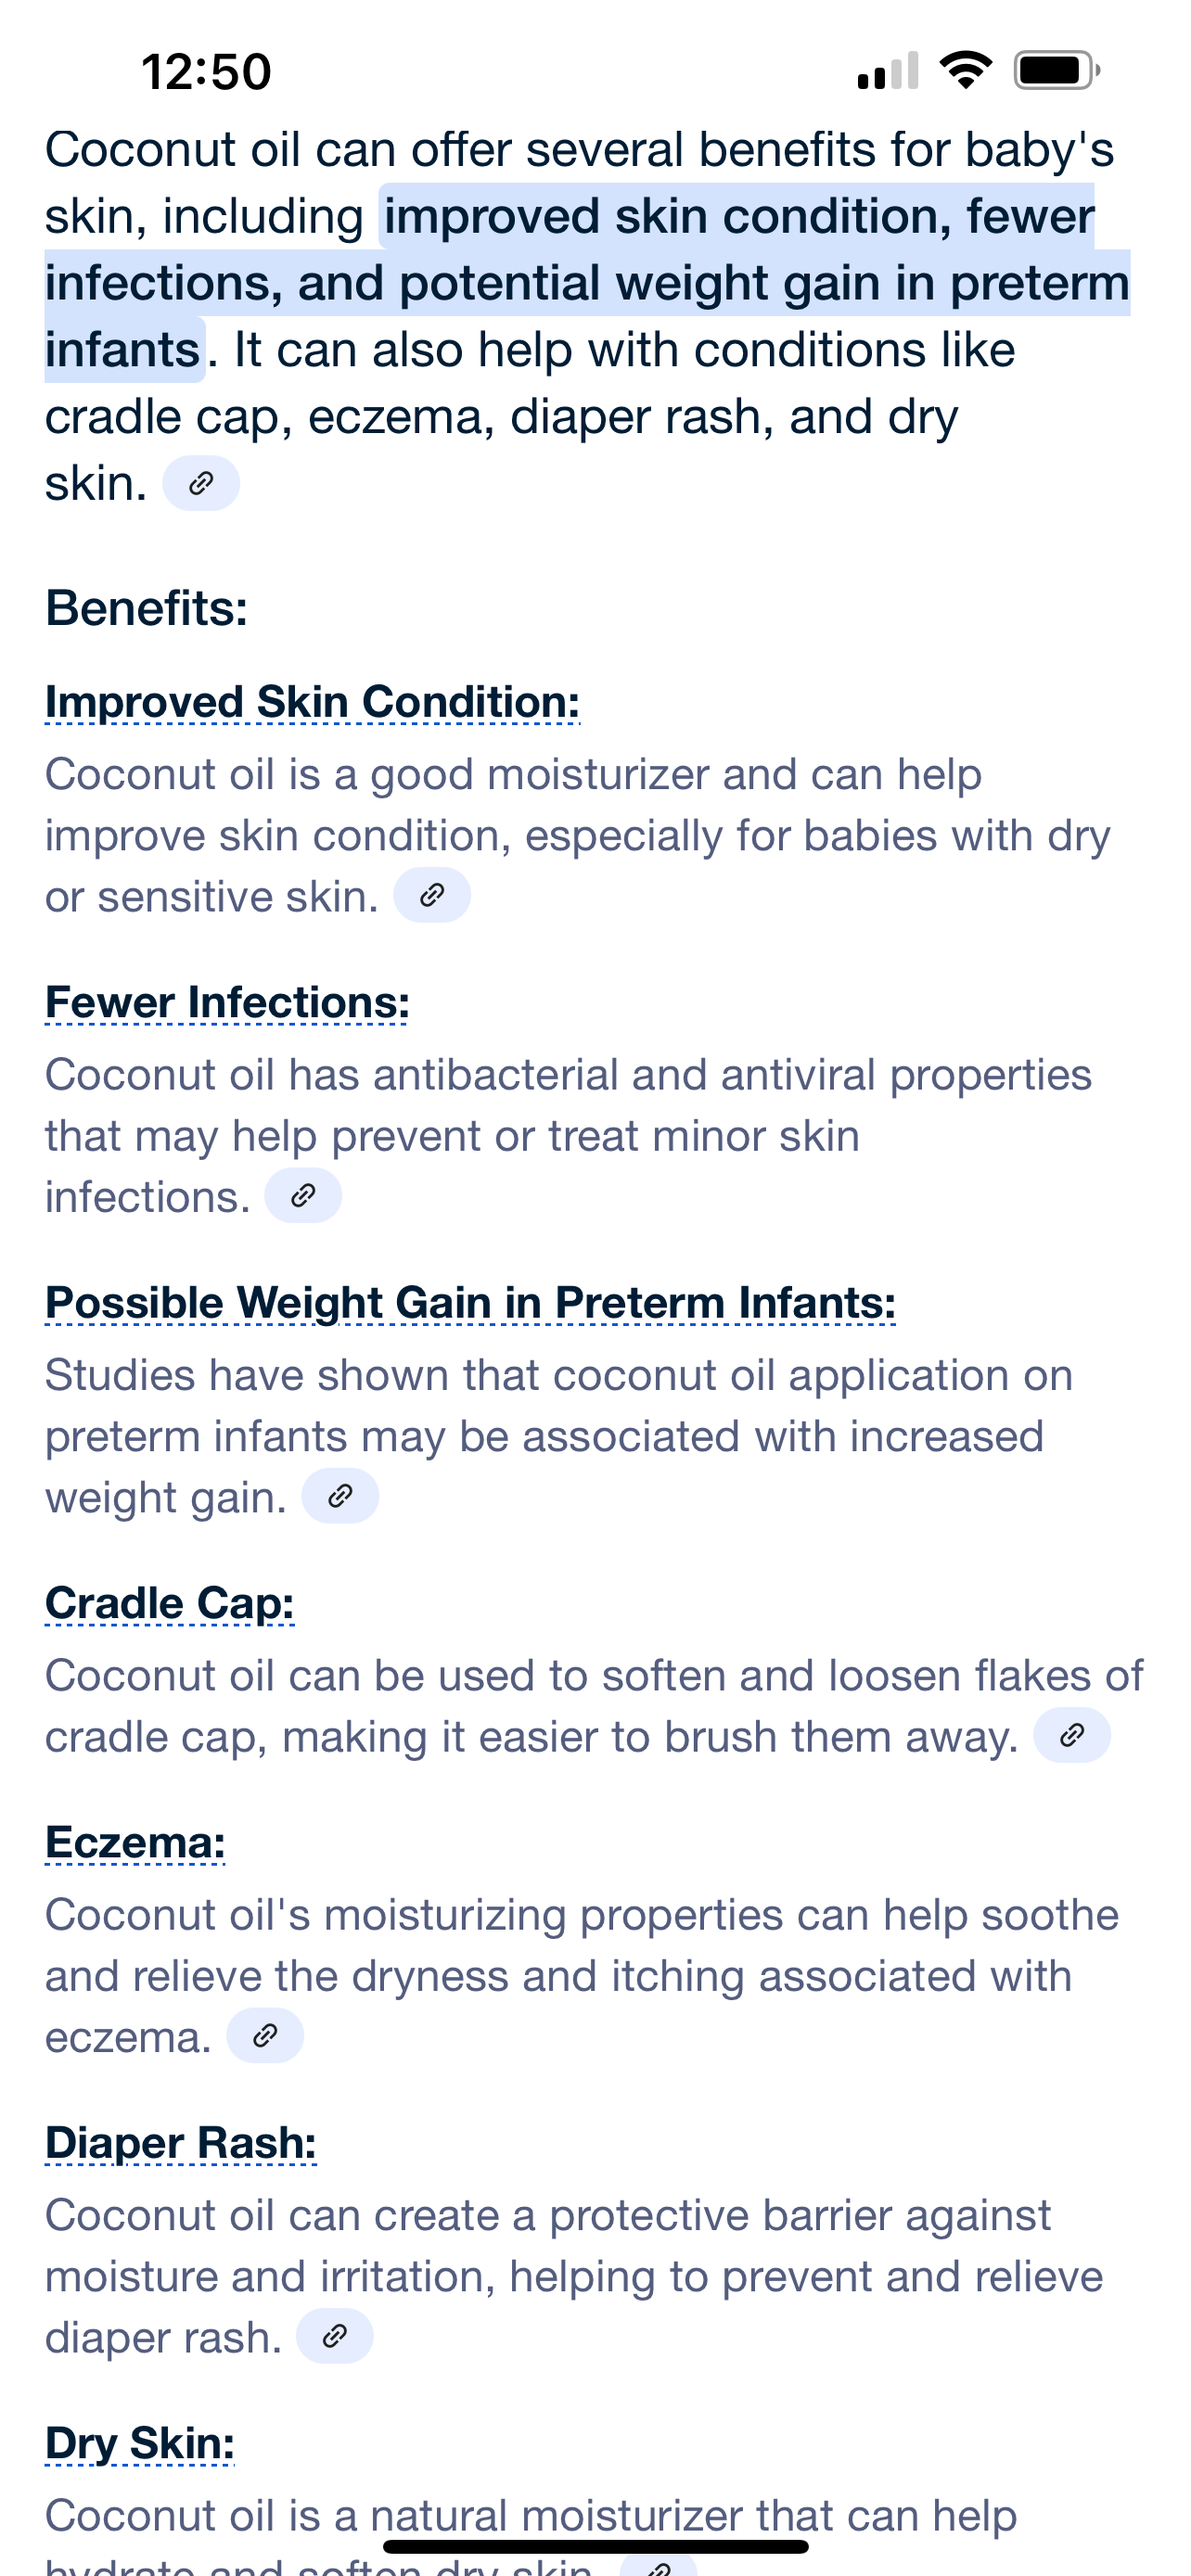Viewport: 1191px width, 2576px height.
Task: Tap the 'Cradle Cap:' underlined heading
Action: click(170, 1603)
